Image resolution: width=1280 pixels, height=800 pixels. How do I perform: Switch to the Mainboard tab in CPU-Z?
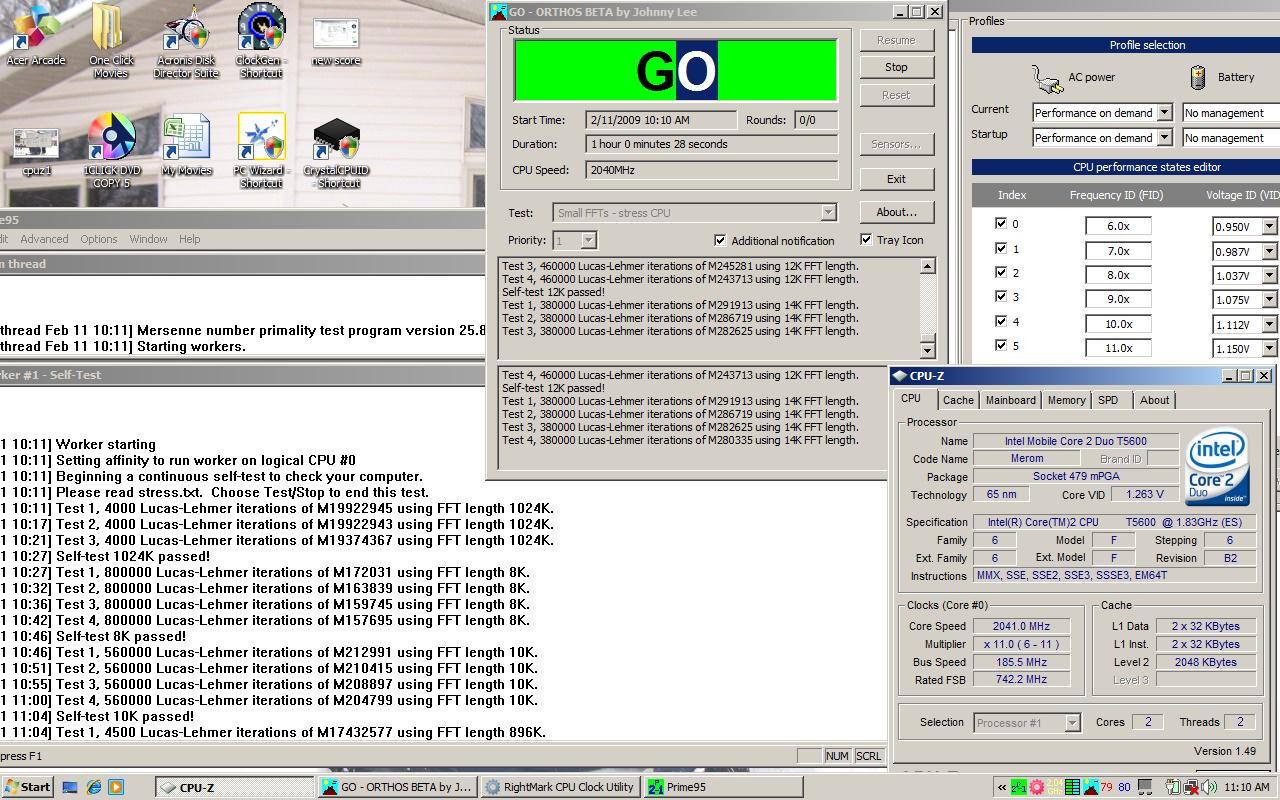point(1011,400)
